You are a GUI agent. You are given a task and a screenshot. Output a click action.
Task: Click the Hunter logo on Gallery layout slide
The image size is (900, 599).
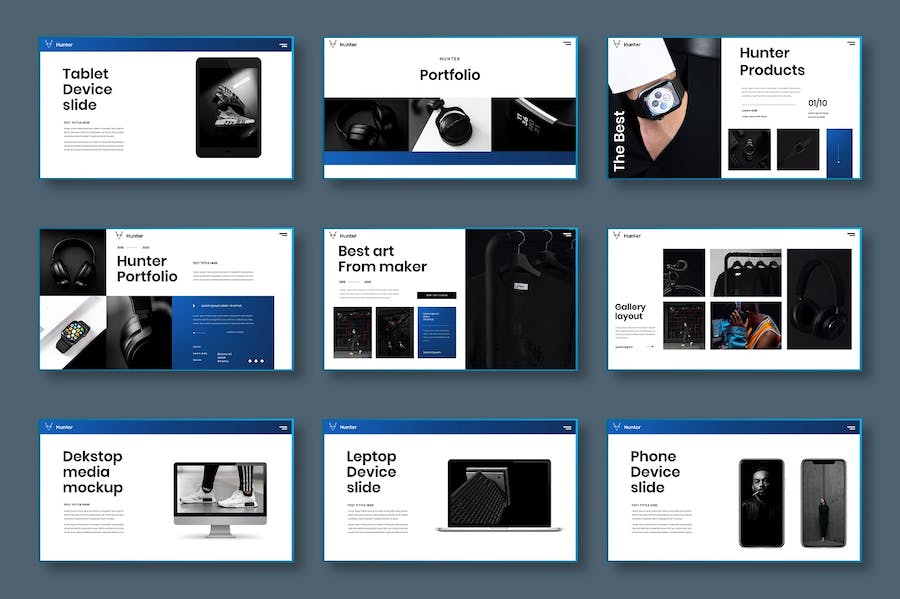pos(627,236)
